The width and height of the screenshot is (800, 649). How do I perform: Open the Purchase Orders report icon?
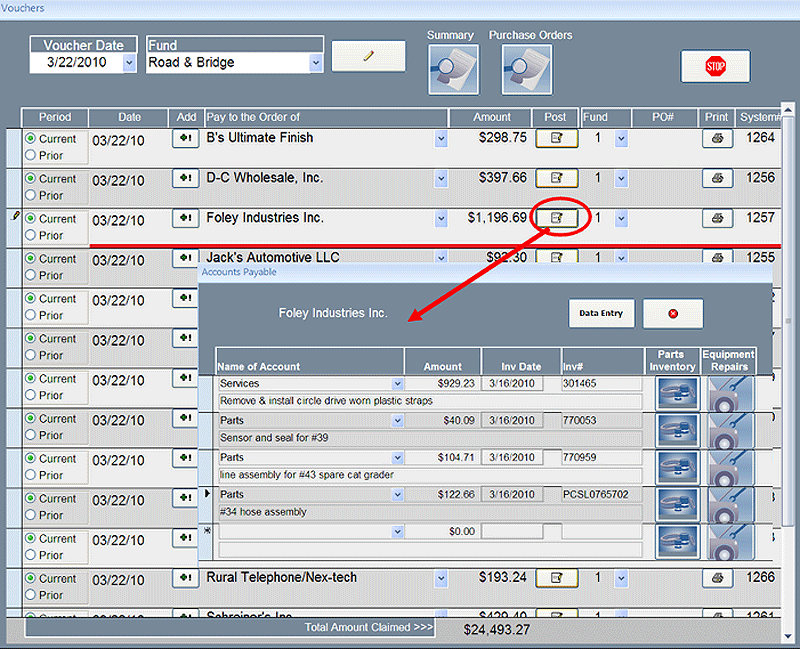click(x=527, y=69)
